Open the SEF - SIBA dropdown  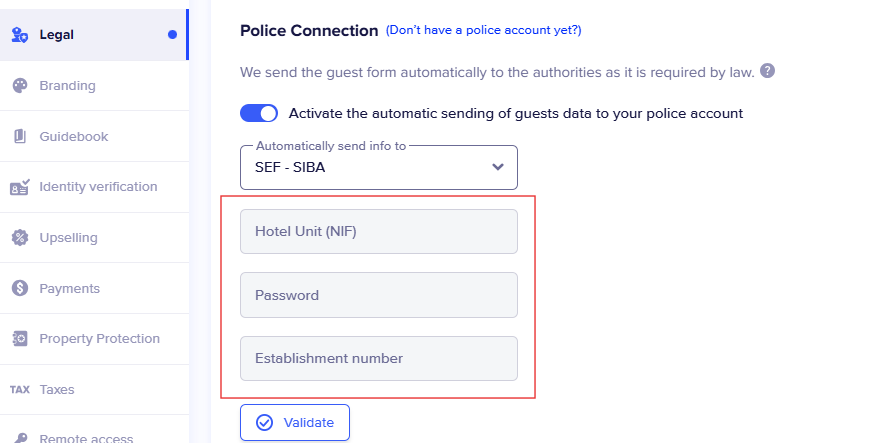click(379, 168)
